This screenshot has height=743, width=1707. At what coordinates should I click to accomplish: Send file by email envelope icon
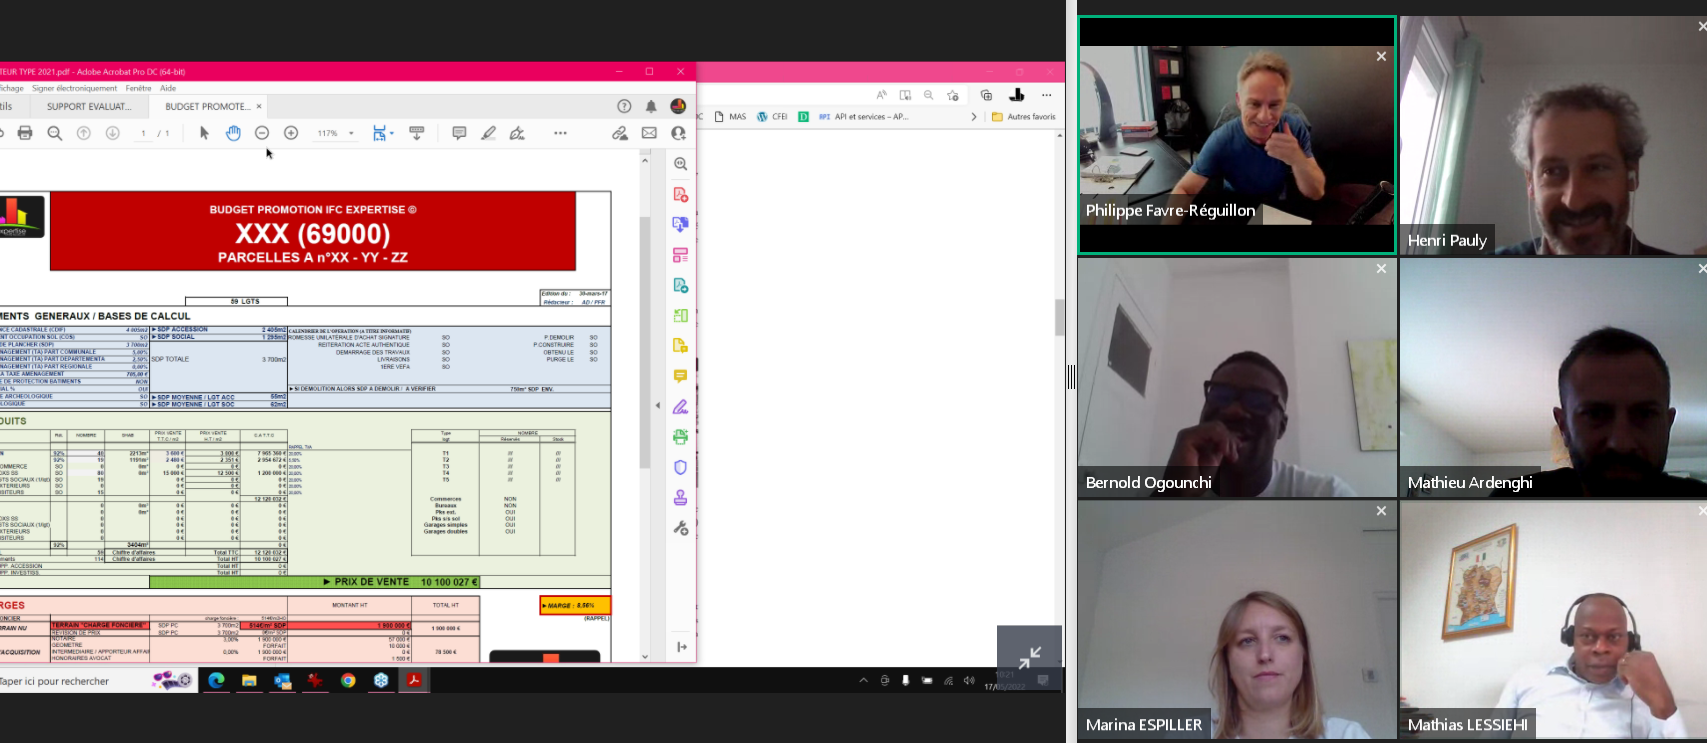coord(649,133)
